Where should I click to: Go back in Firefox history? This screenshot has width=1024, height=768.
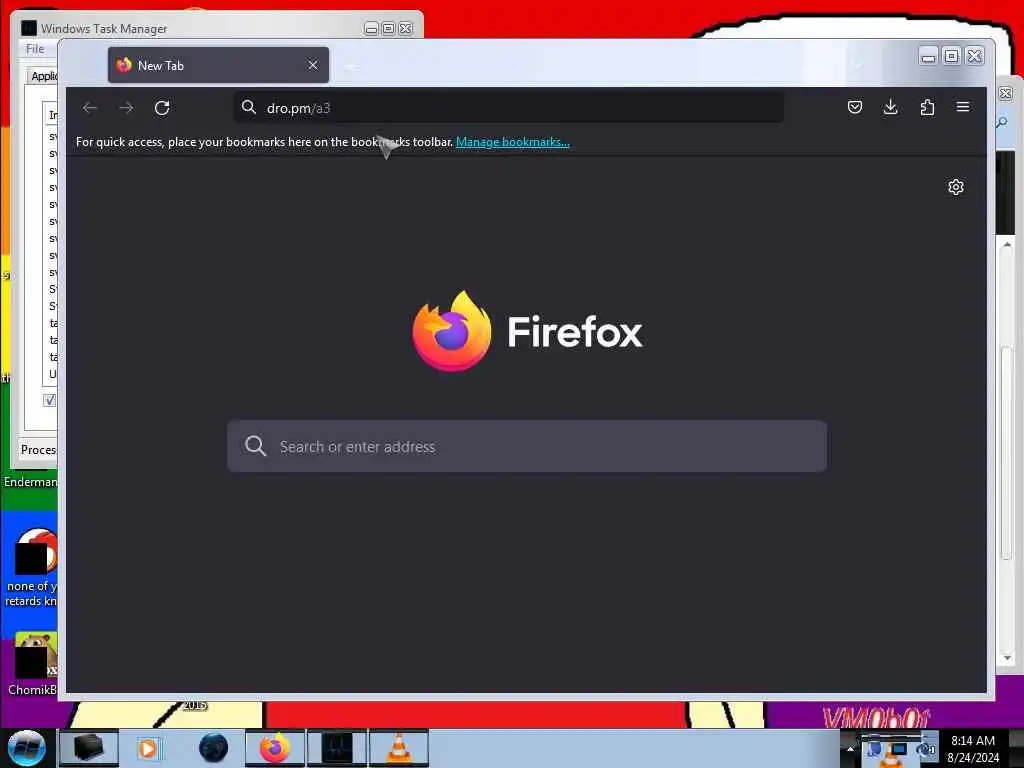[x=90, y=108]
